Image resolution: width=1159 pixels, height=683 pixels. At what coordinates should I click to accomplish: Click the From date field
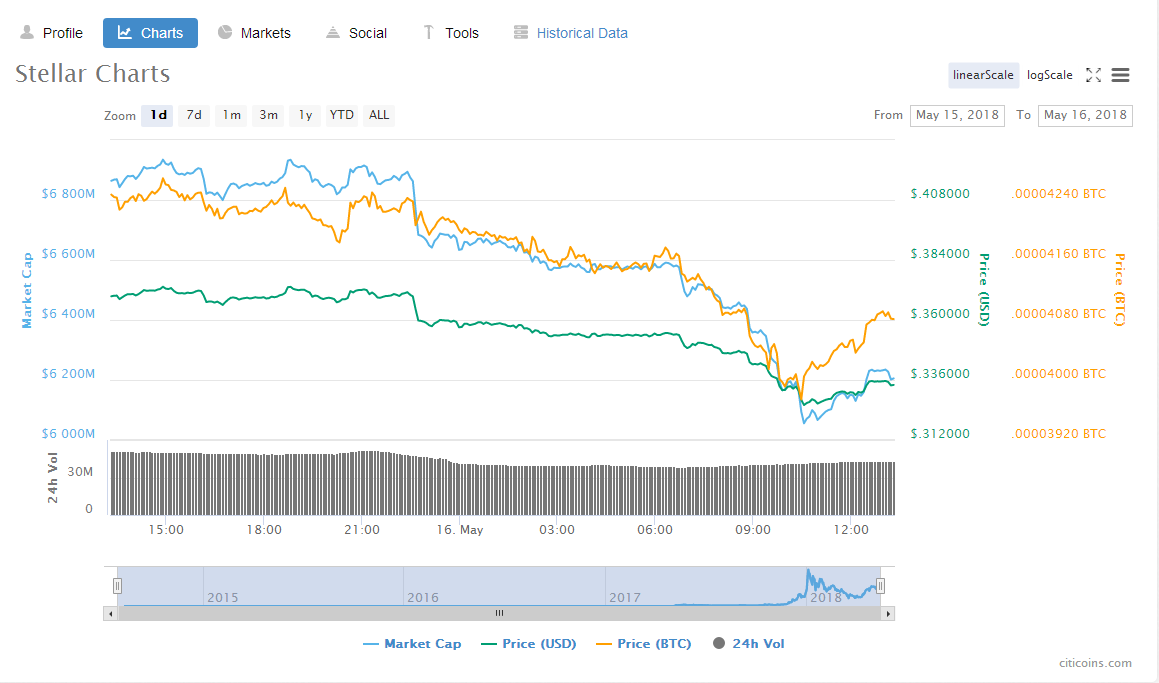[957, 115]
